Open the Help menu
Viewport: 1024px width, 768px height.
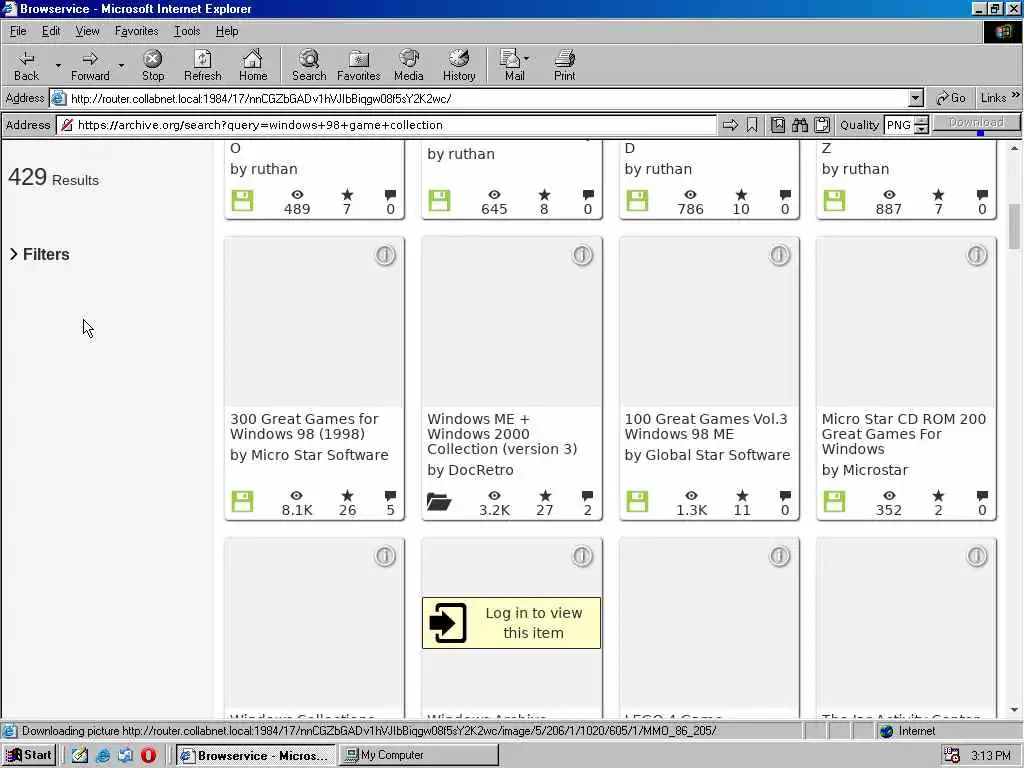[x=227, y=31]
